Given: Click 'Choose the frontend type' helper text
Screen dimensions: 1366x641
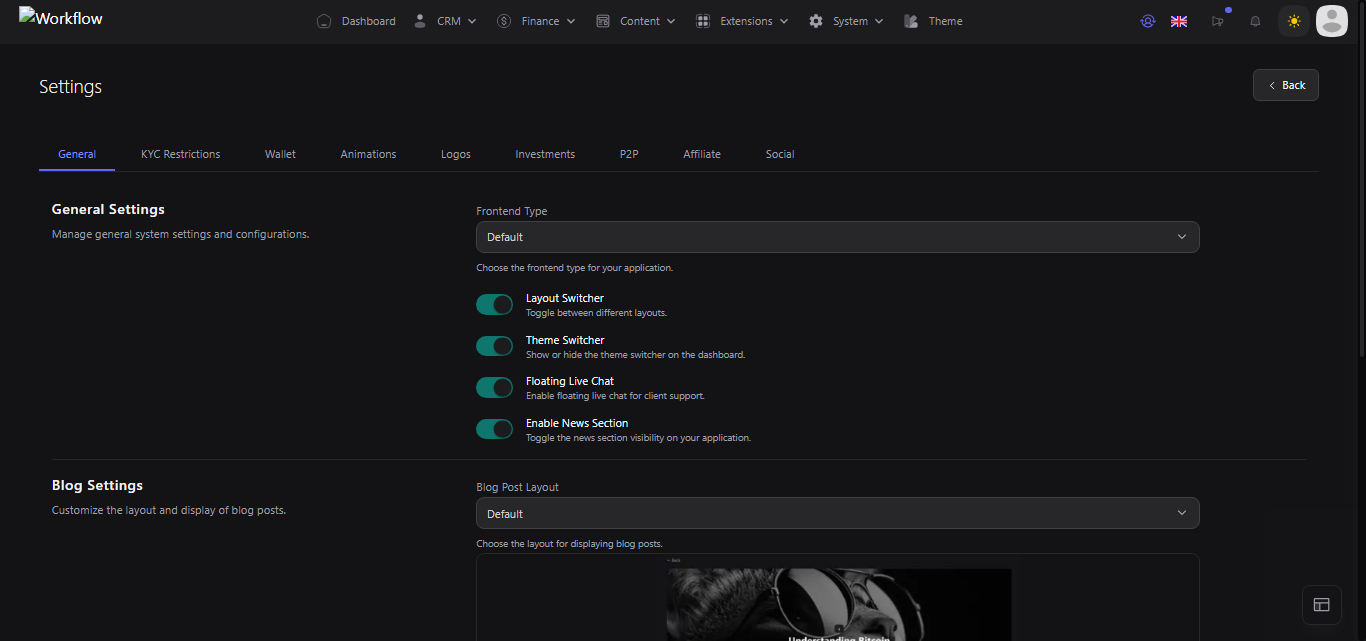Looking at the screenshot, I should click(574, 268).
